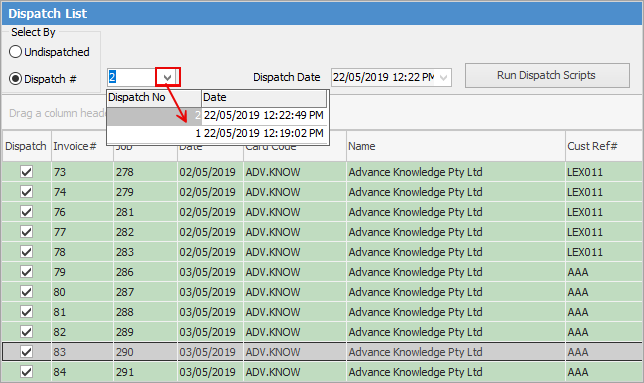Toggle dispatch checkbox for invoice 84
Screen dimensions: 644x383
point(26,372)
